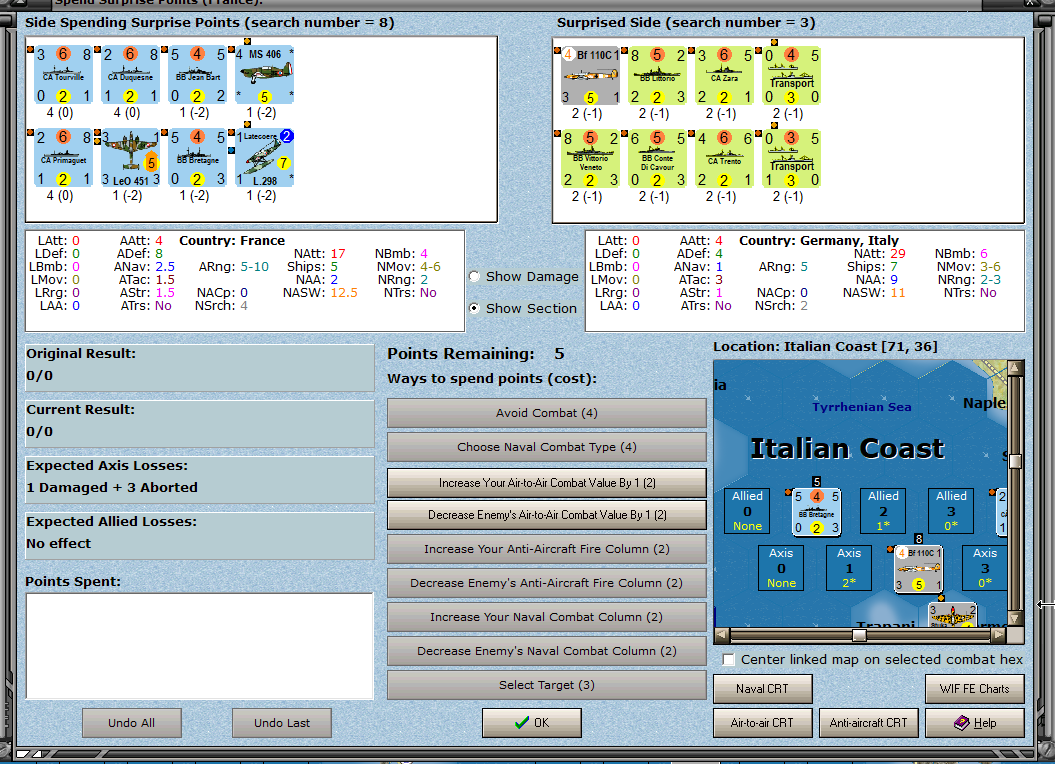The image size is (1055, 764).
Task: Open the Help button
Action: point(974,723)
